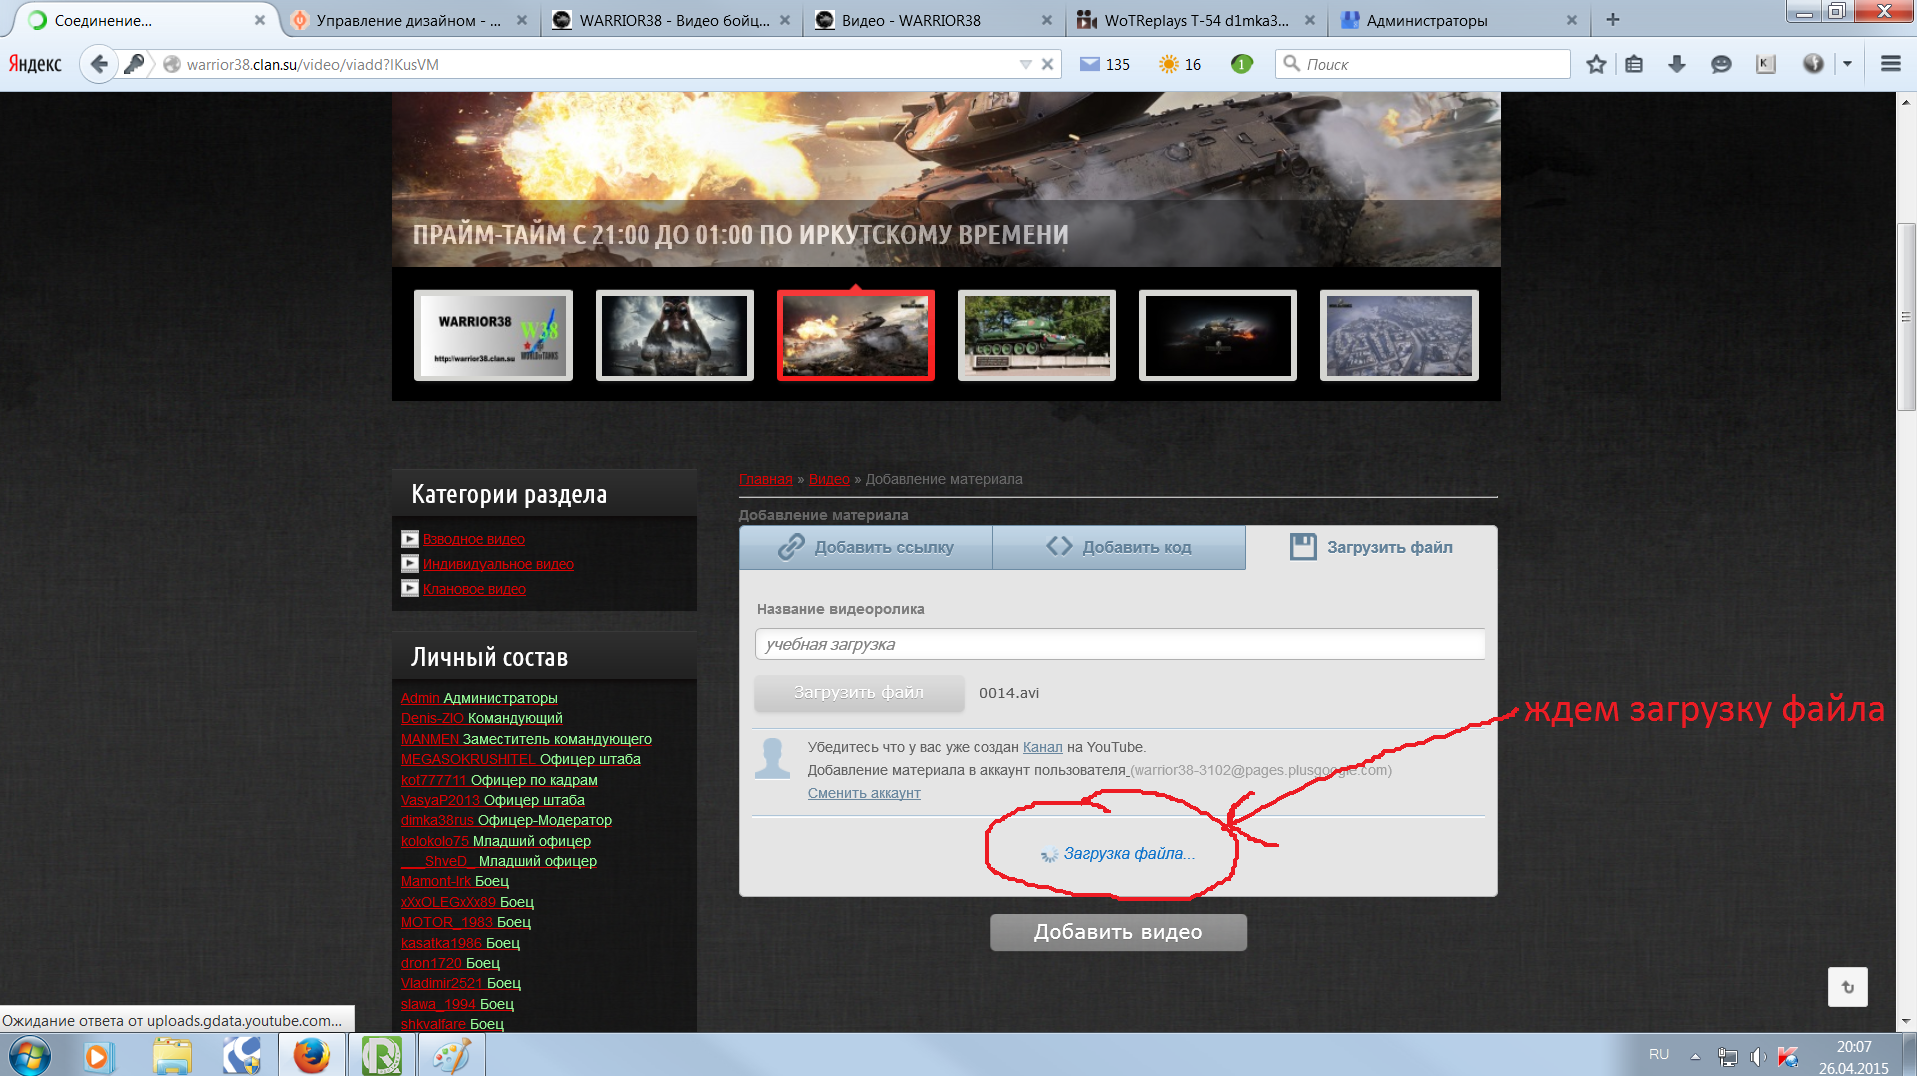Open the mail indicator showing 135
Image resolution: width=1917 pixels, height=1076 pixels.
click(1105, 64)
